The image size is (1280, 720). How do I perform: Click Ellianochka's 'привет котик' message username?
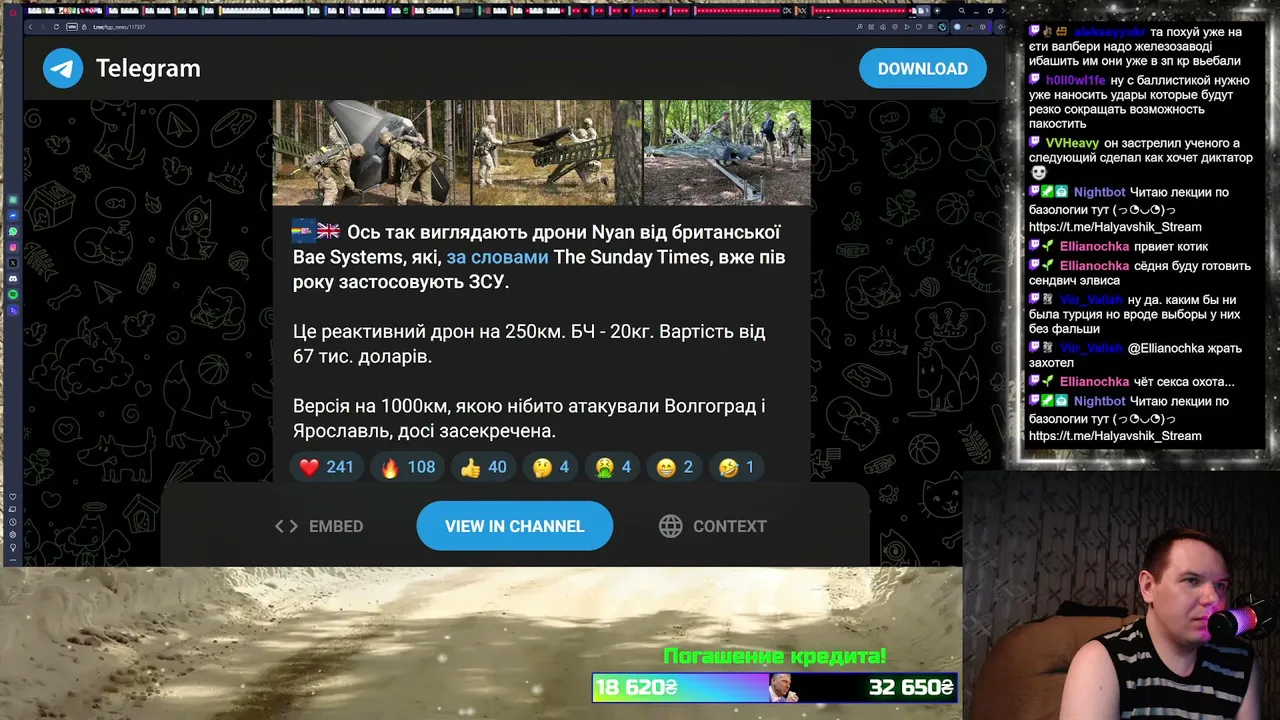[x=1094, y=246]
